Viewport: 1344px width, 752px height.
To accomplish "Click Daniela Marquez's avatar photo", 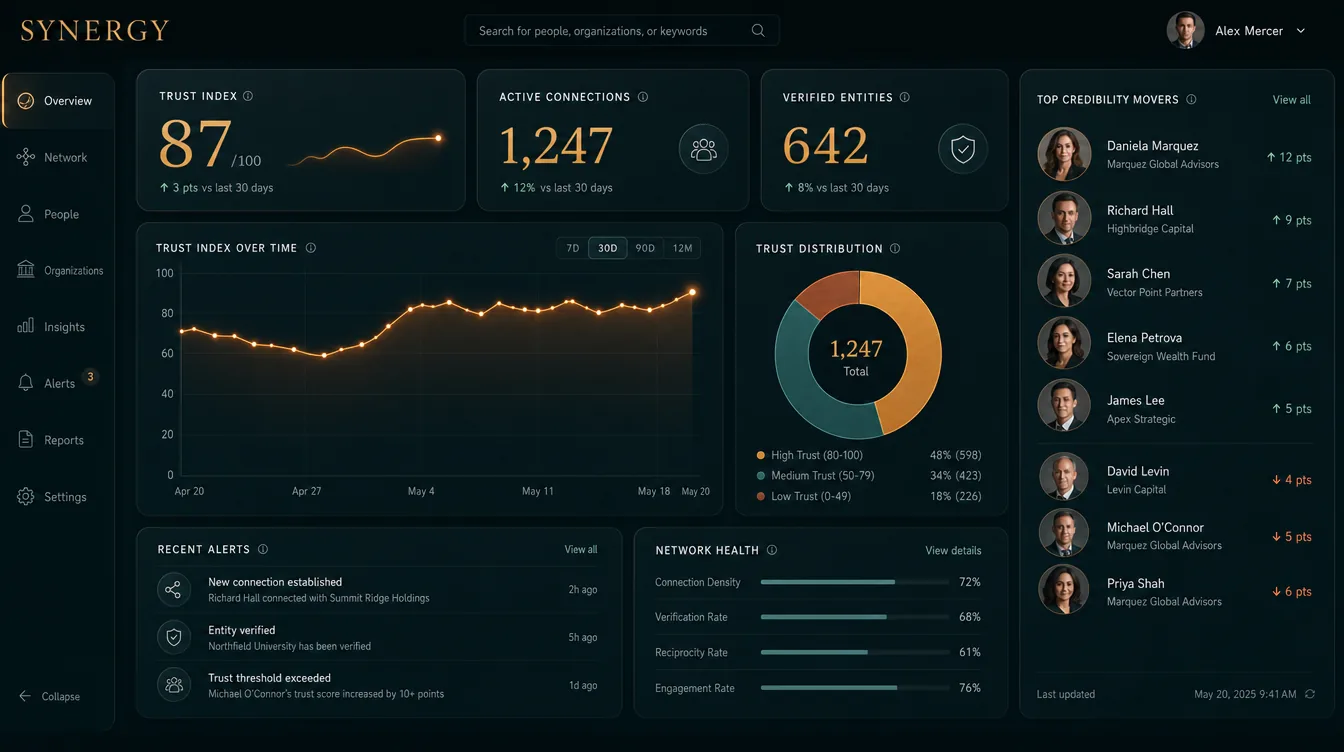I will (1064, 154).
